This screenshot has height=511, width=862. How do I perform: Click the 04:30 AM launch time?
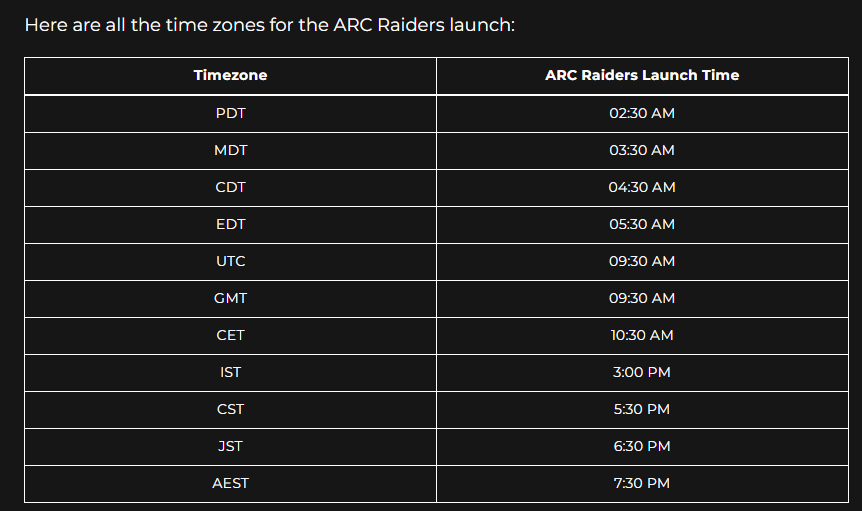point(642,187)
